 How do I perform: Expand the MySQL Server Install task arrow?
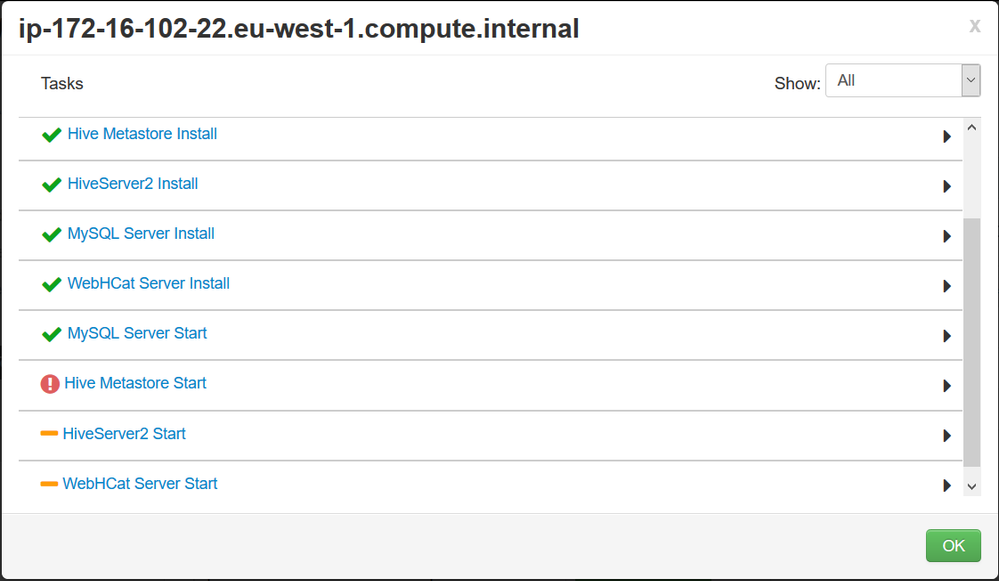coord(946,236)
